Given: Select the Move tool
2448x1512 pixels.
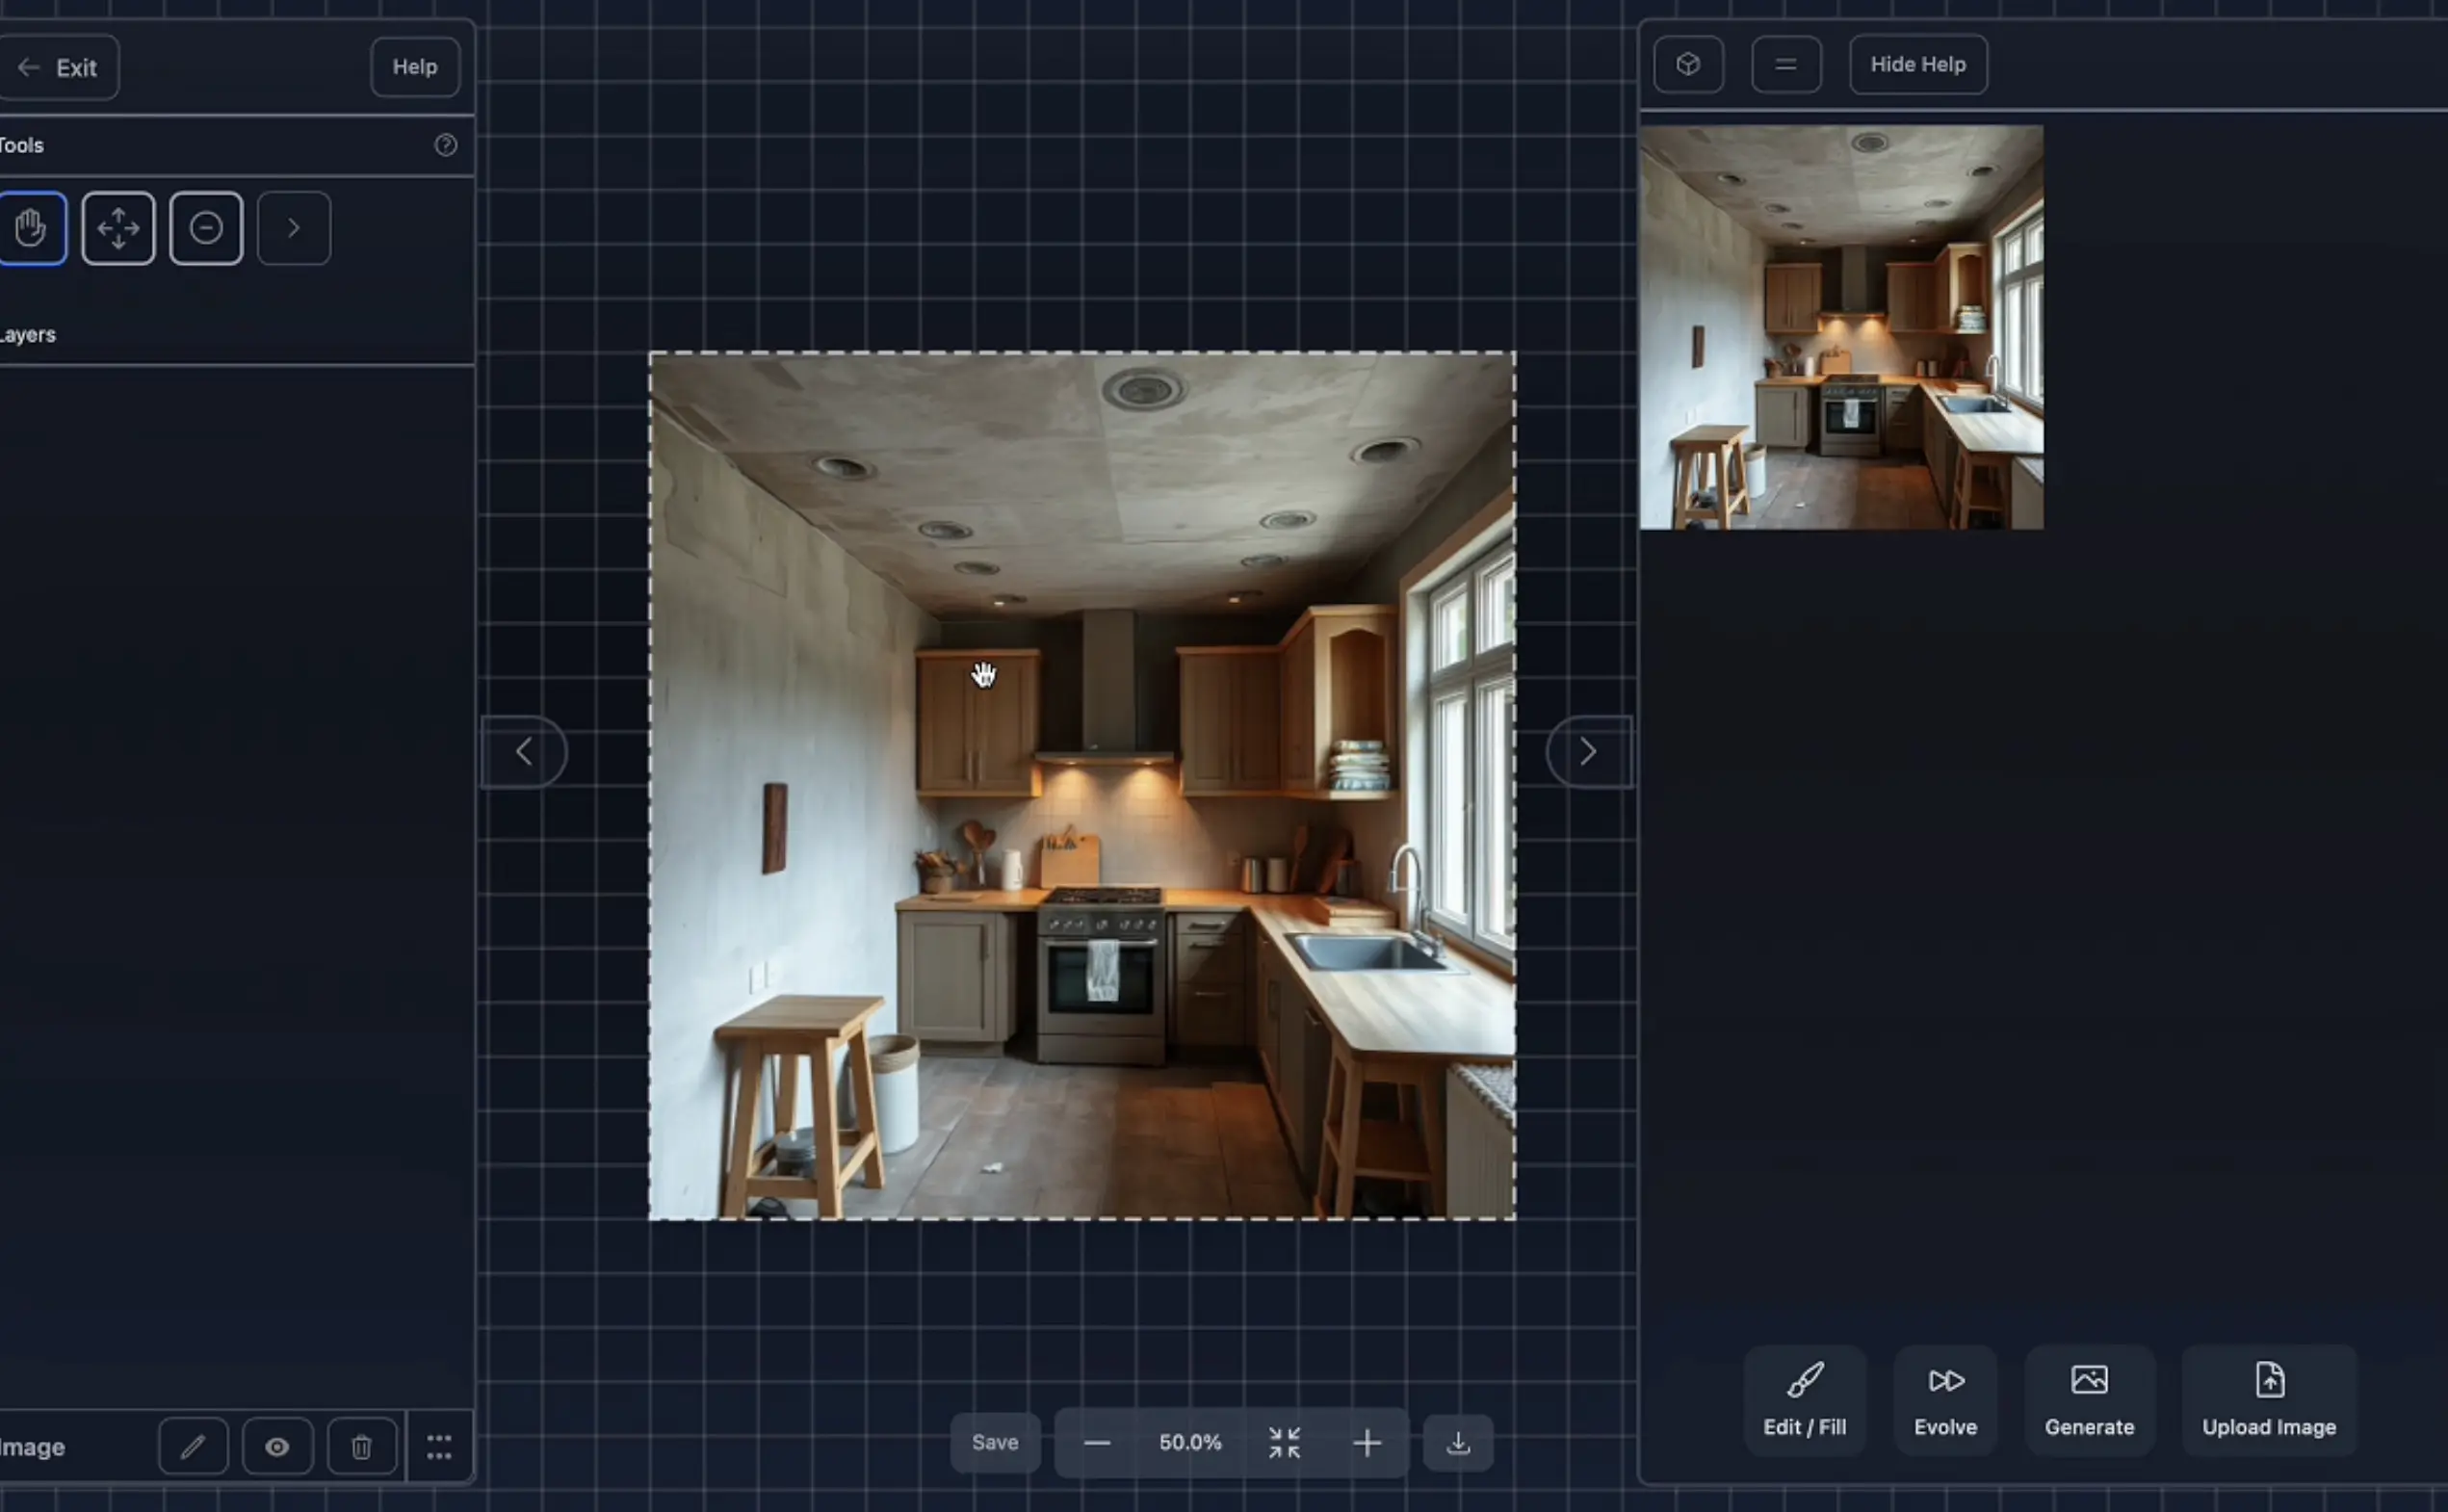Looking at the screenshot, I should [x=117, y=227].
